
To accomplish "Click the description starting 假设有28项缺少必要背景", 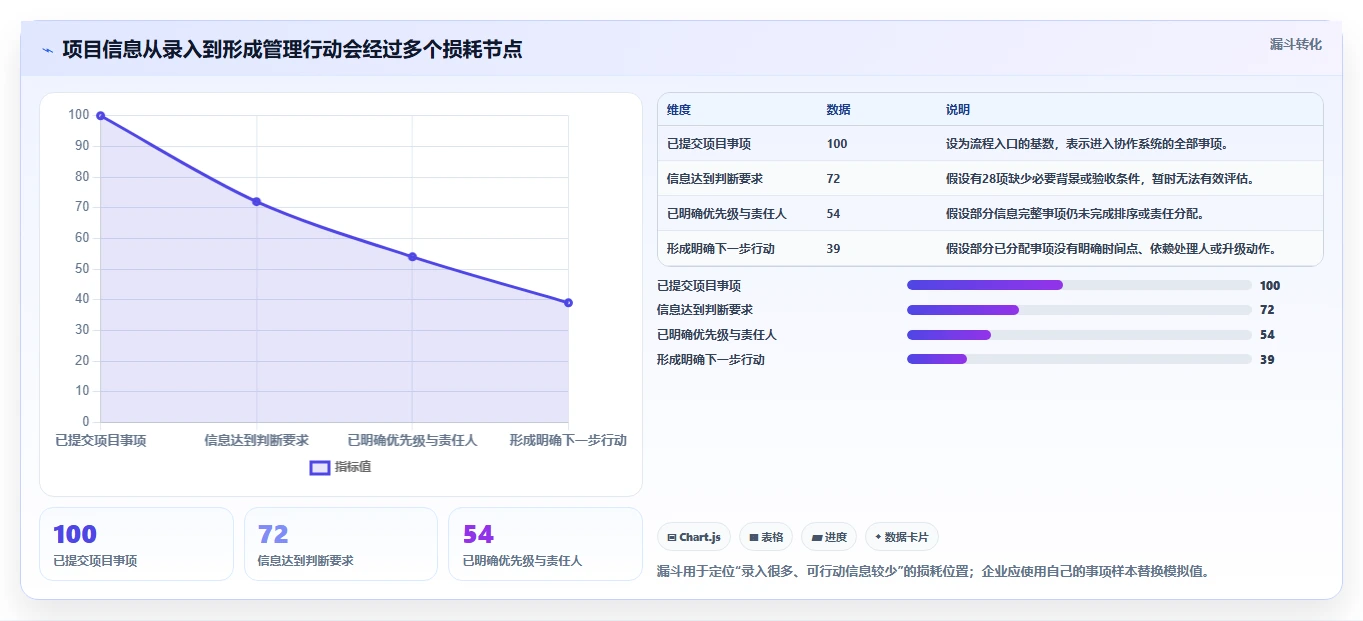I will (x=1100, y=179).
